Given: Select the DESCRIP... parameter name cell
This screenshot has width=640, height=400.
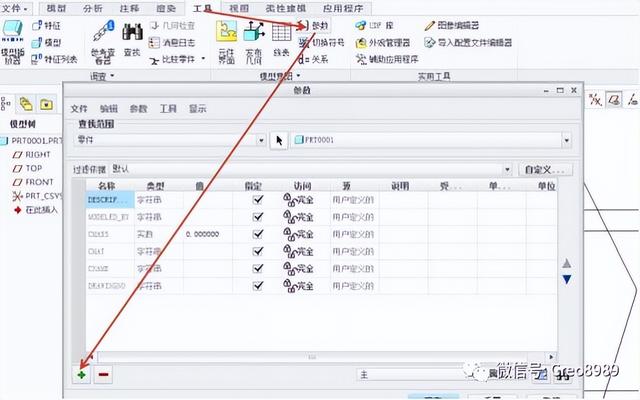Looking at the screenshot, I should pos(110,200).
